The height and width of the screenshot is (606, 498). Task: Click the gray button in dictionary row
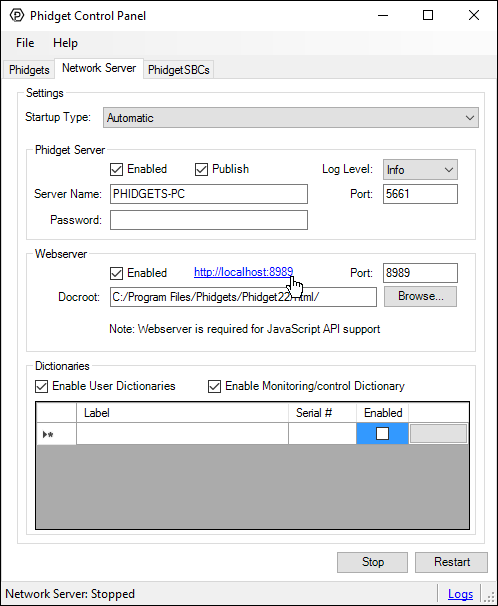[x=438, y=434]
